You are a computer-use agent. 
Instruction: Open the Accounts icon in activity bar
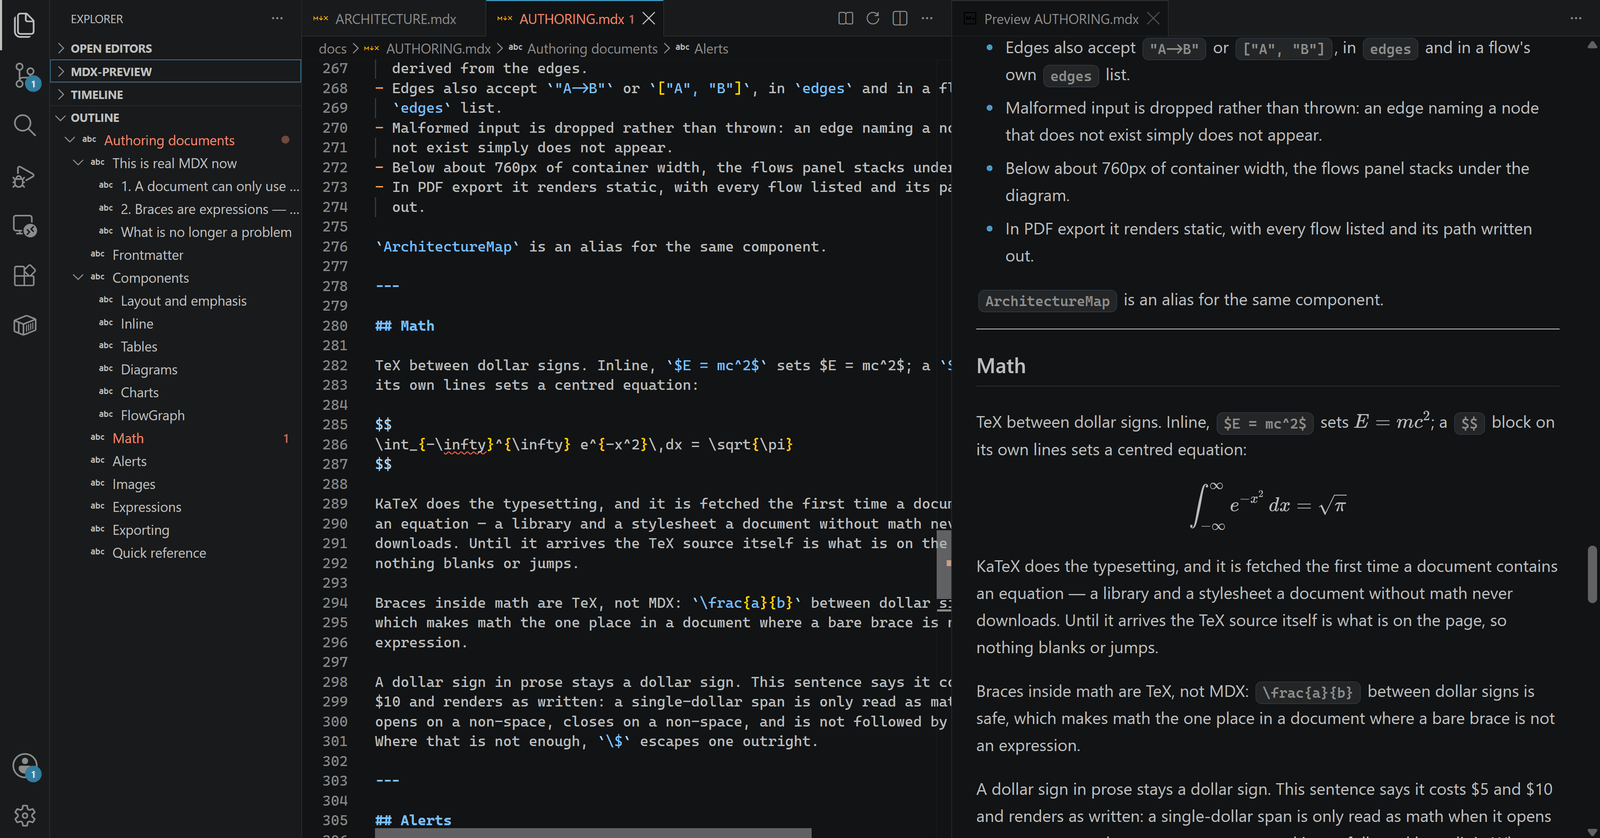tap(25, 767)
